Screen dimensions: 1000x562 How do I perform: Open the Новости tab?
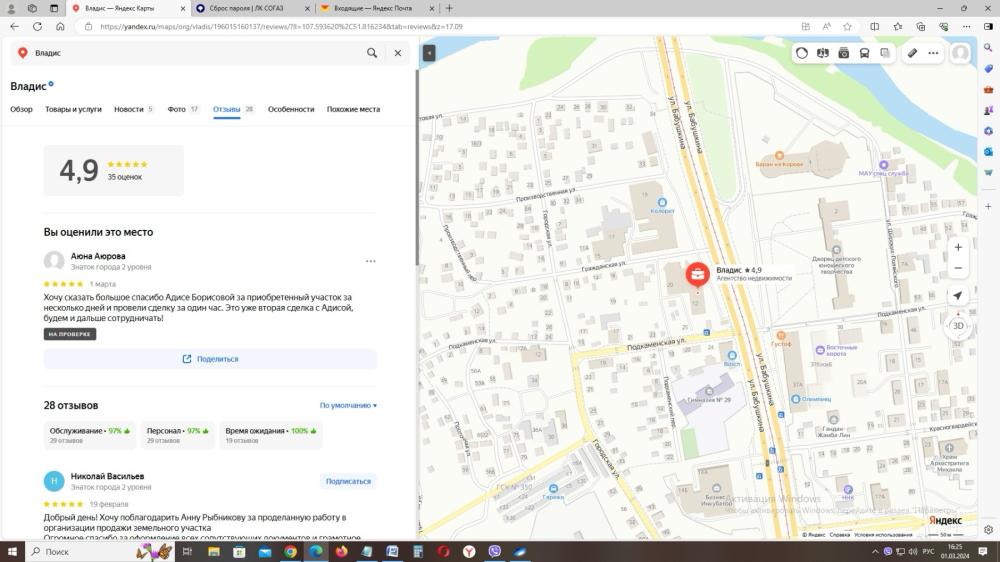(x=133, y=109)
